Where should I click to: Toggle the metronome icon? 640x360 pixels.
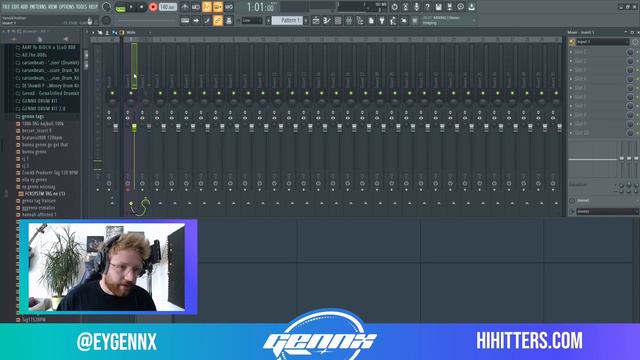pos(185,7)
